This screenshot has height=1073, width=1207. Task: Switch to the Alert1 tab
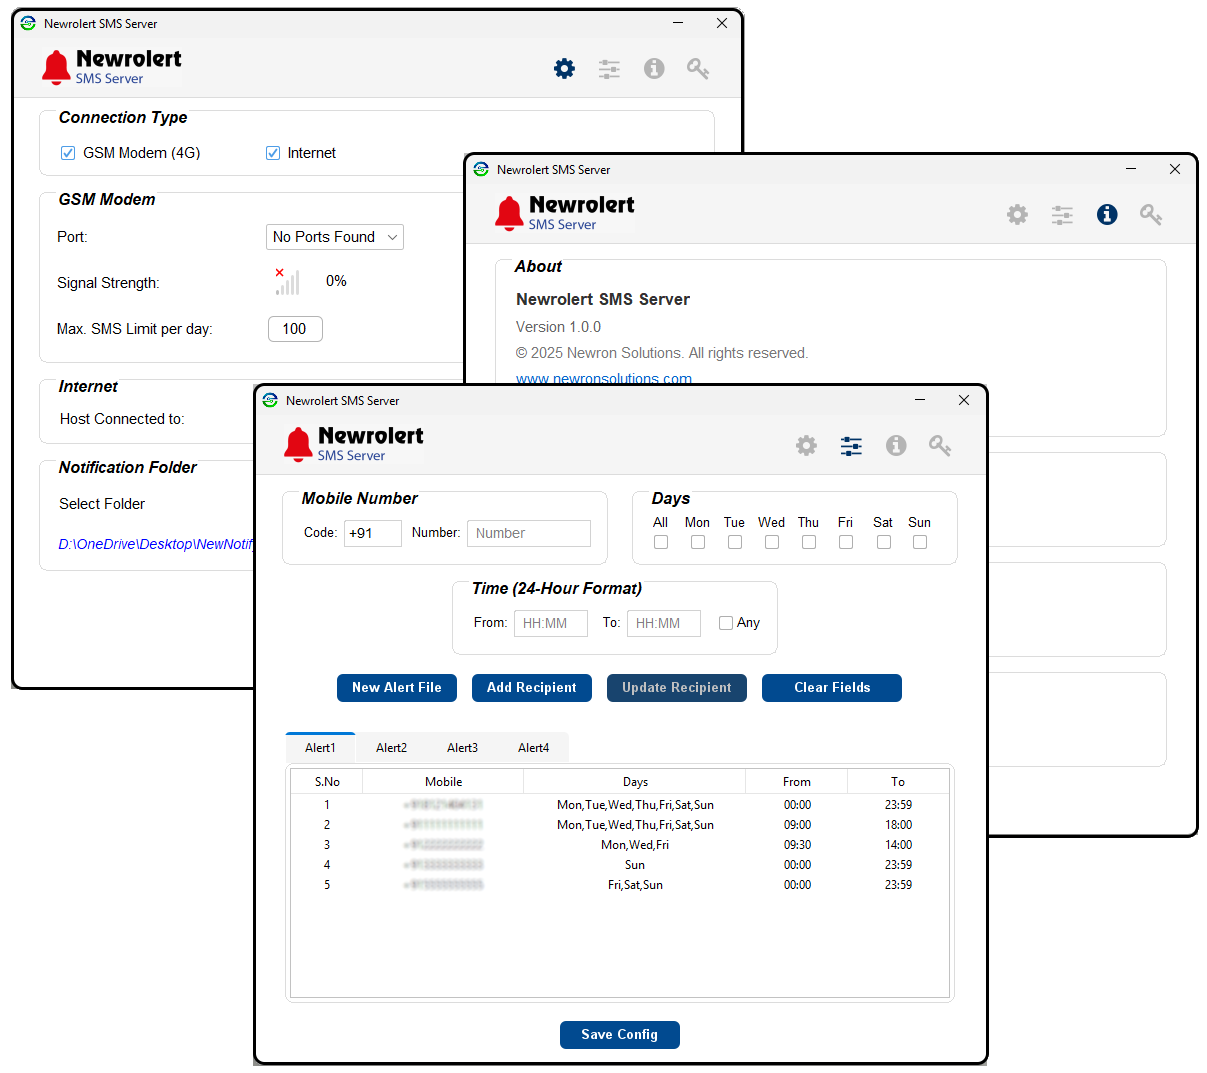coord(320,748)
